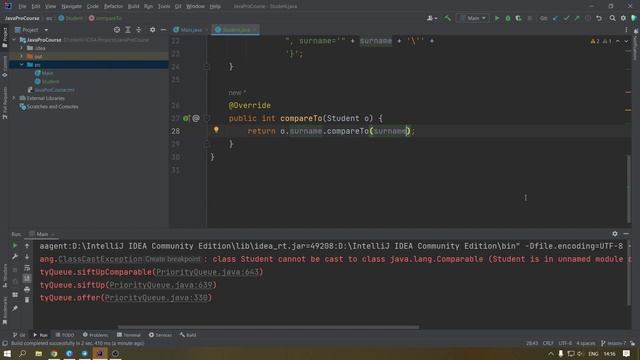Viewport: 640px width, 360px height.
Task: Click Git Commit checkmark icon
Action: pos(566,18)
